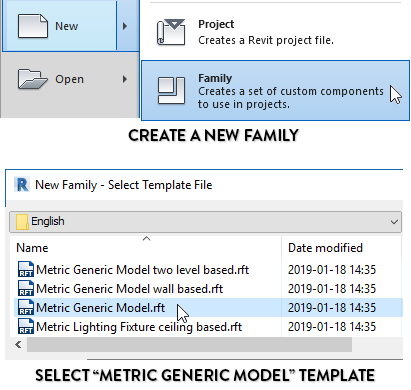Click the dropdown chevron of folder selector
This screenshot has height=390, width=411.
(394, 222)
